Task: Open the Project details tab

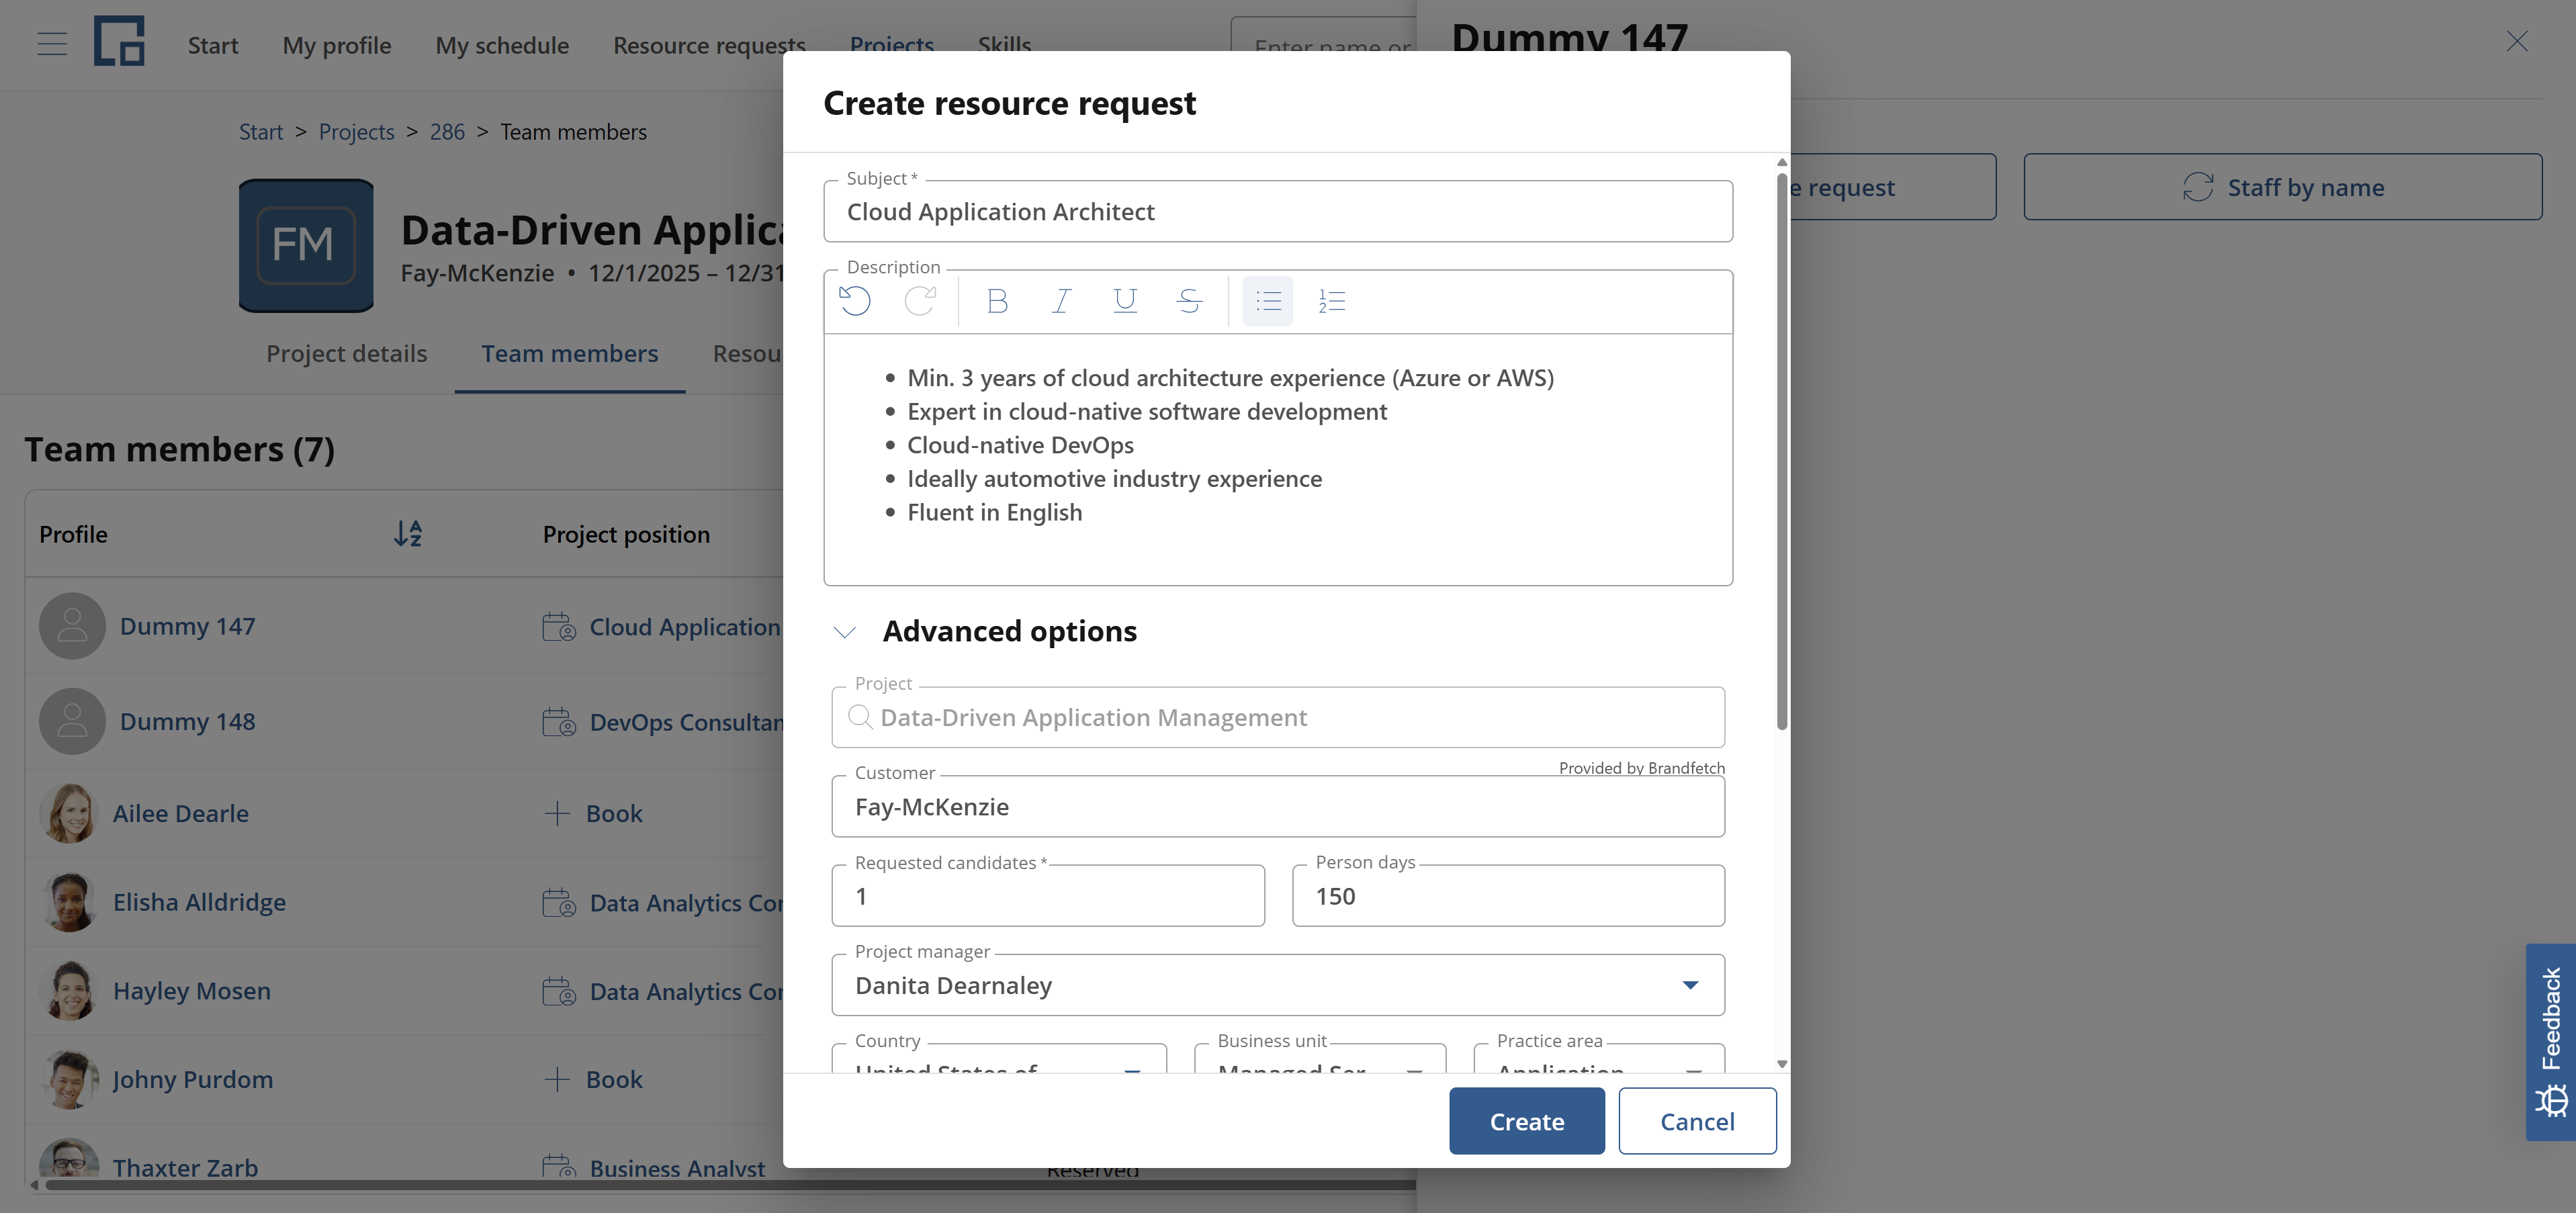Action: pyautogui.click(x=346, y=353)
